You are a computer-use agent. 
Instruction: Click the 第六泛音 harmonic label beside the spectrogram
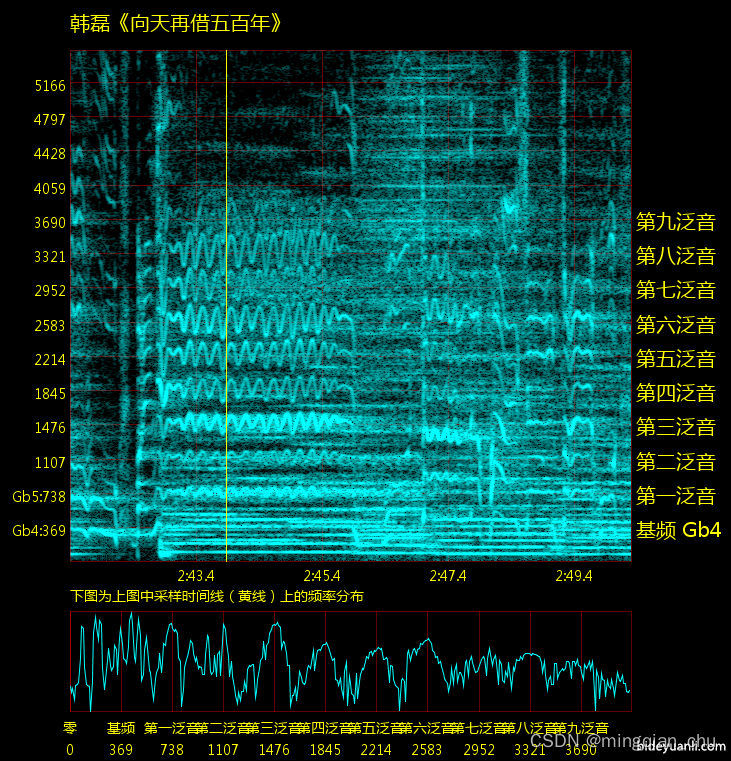tap(676, 325)
